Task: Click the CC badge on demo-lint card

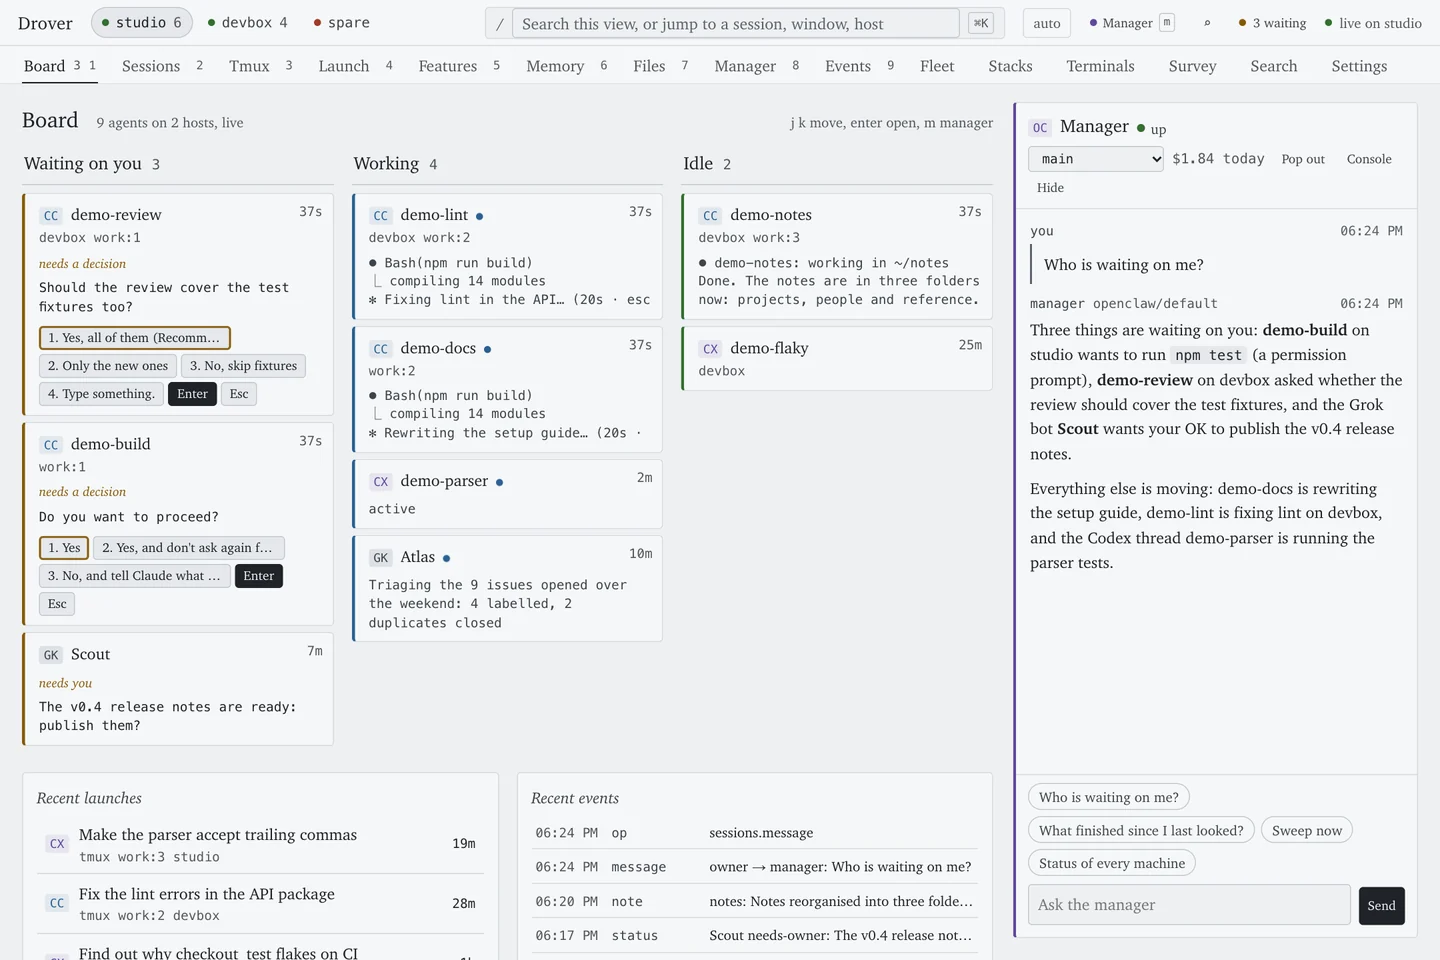Action: [x=381, y=215]
